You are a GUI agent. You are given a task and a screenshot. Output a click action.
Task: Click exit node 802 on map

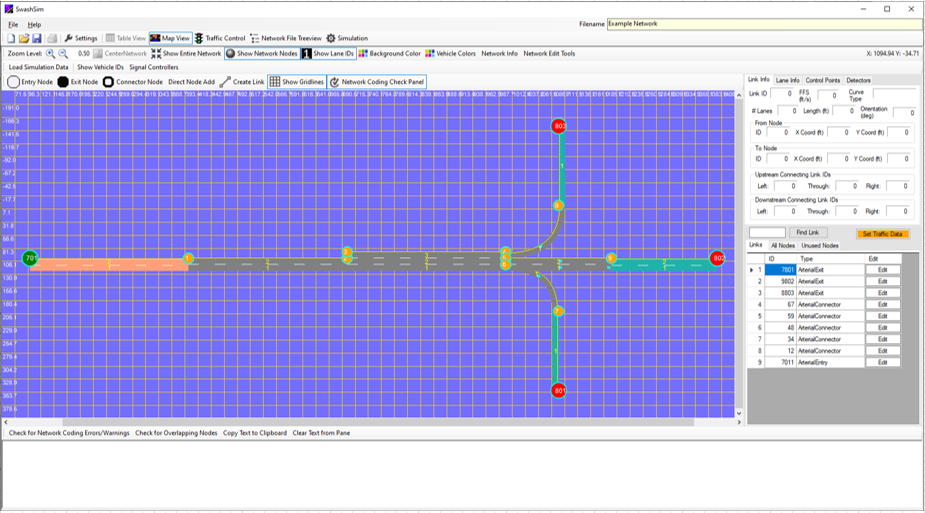717,258
